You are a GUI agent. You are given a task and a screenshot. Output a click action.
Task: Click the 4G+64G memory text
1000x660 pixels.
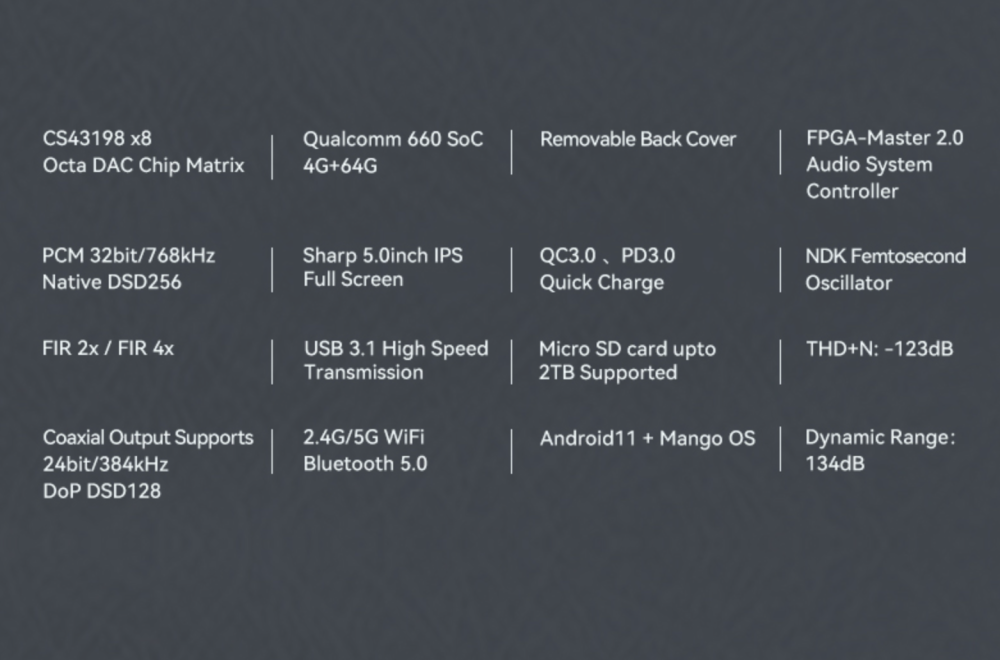[340, 166]
